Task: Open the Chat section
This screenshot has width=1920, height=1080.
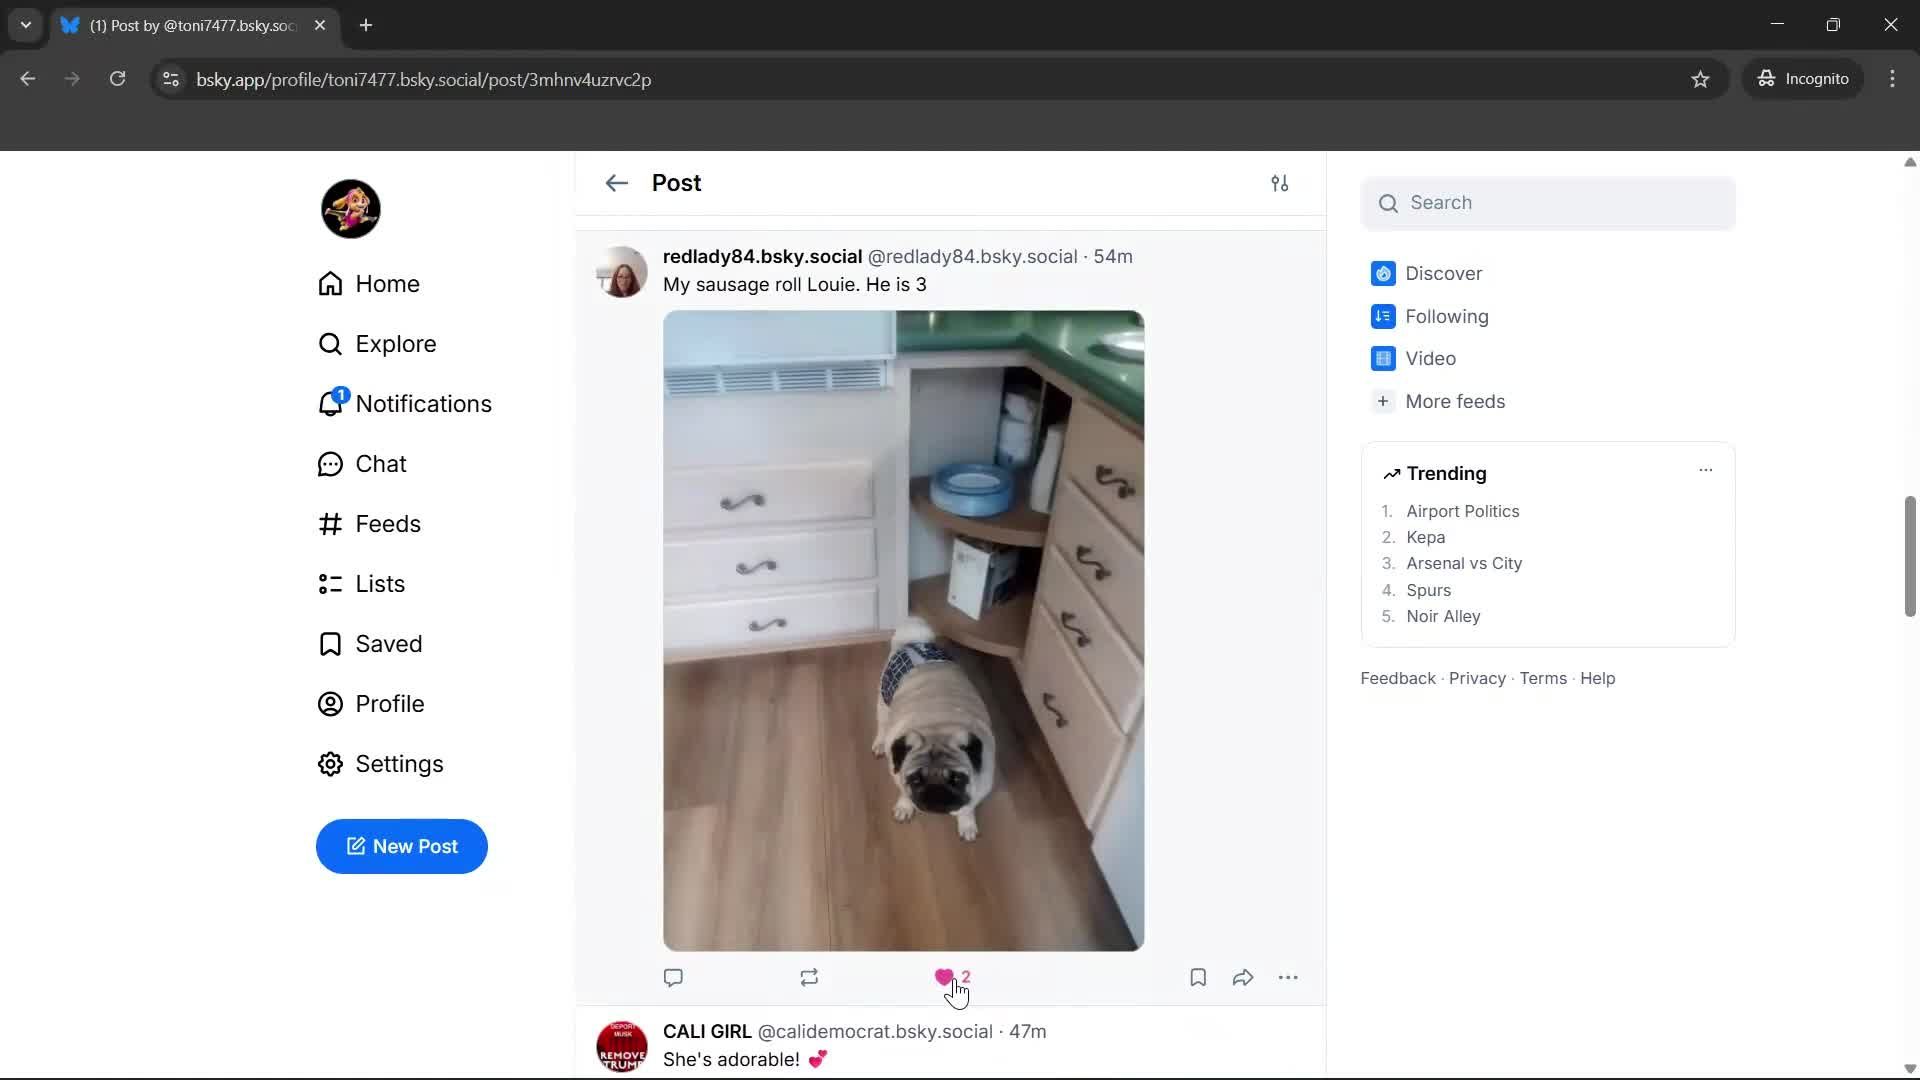Action: (381, 463)
